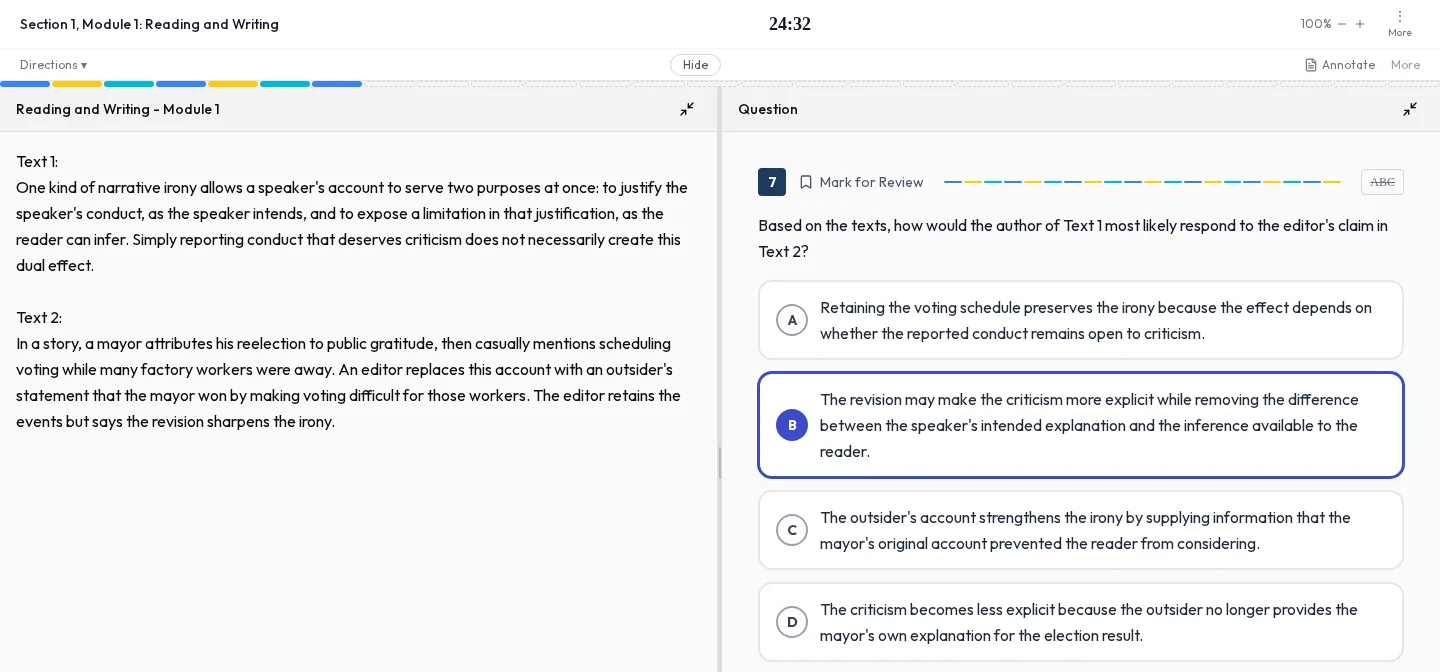Click the dashed multicolor line beside Mark for Review
The height and width of the screenshot is (672, 1440).
[1142, 182]
